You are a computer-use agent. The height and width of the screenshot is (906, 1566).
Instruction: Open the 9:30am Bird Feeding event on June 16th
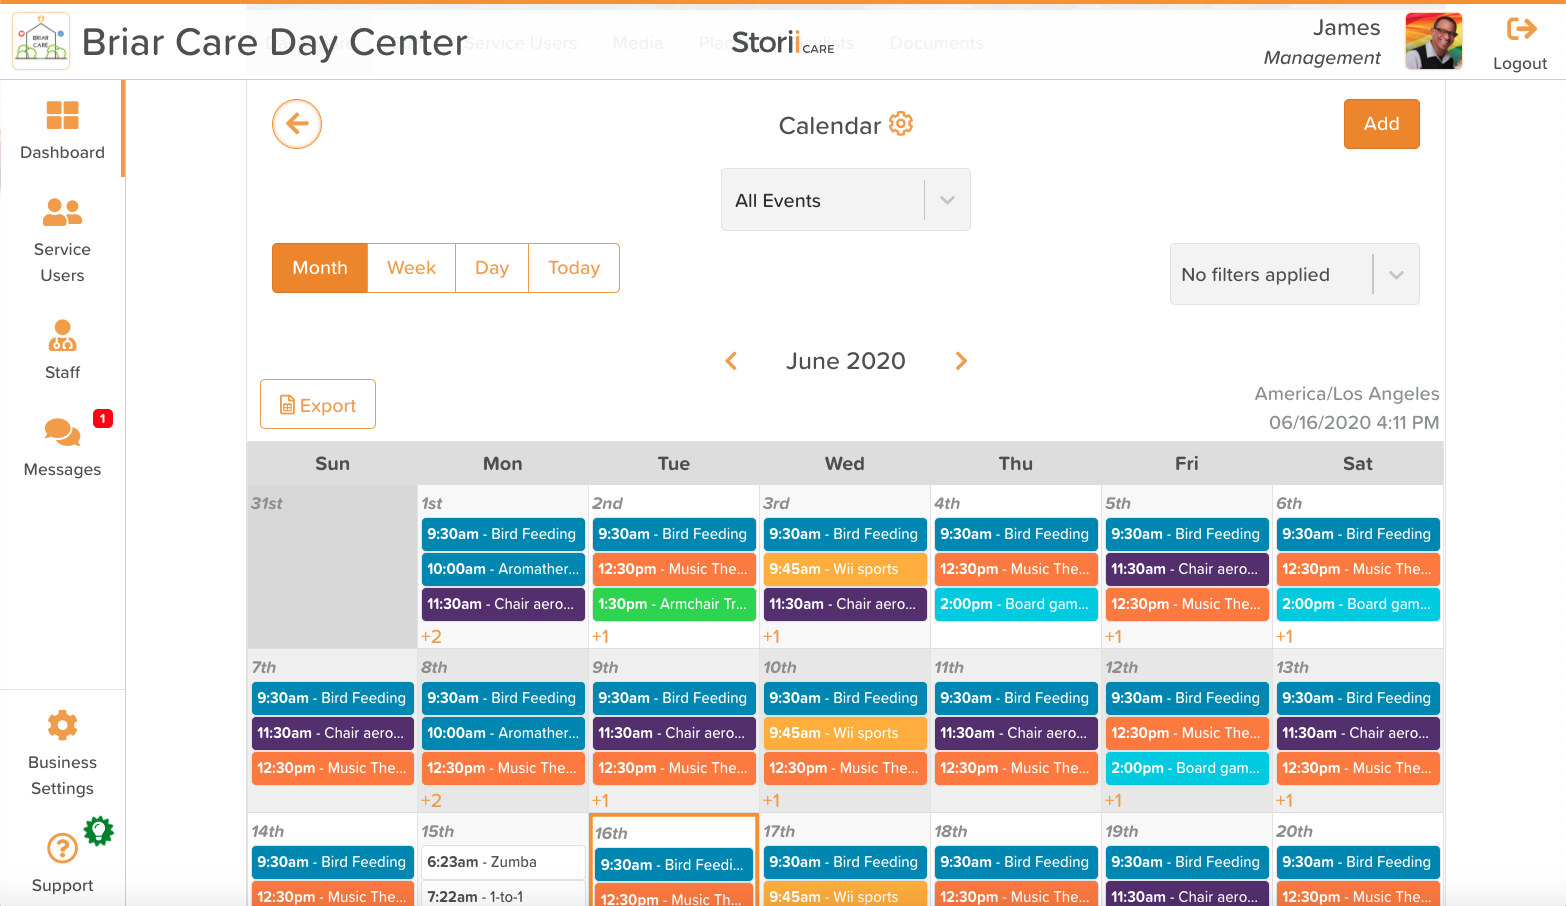[x=673, y=862]
